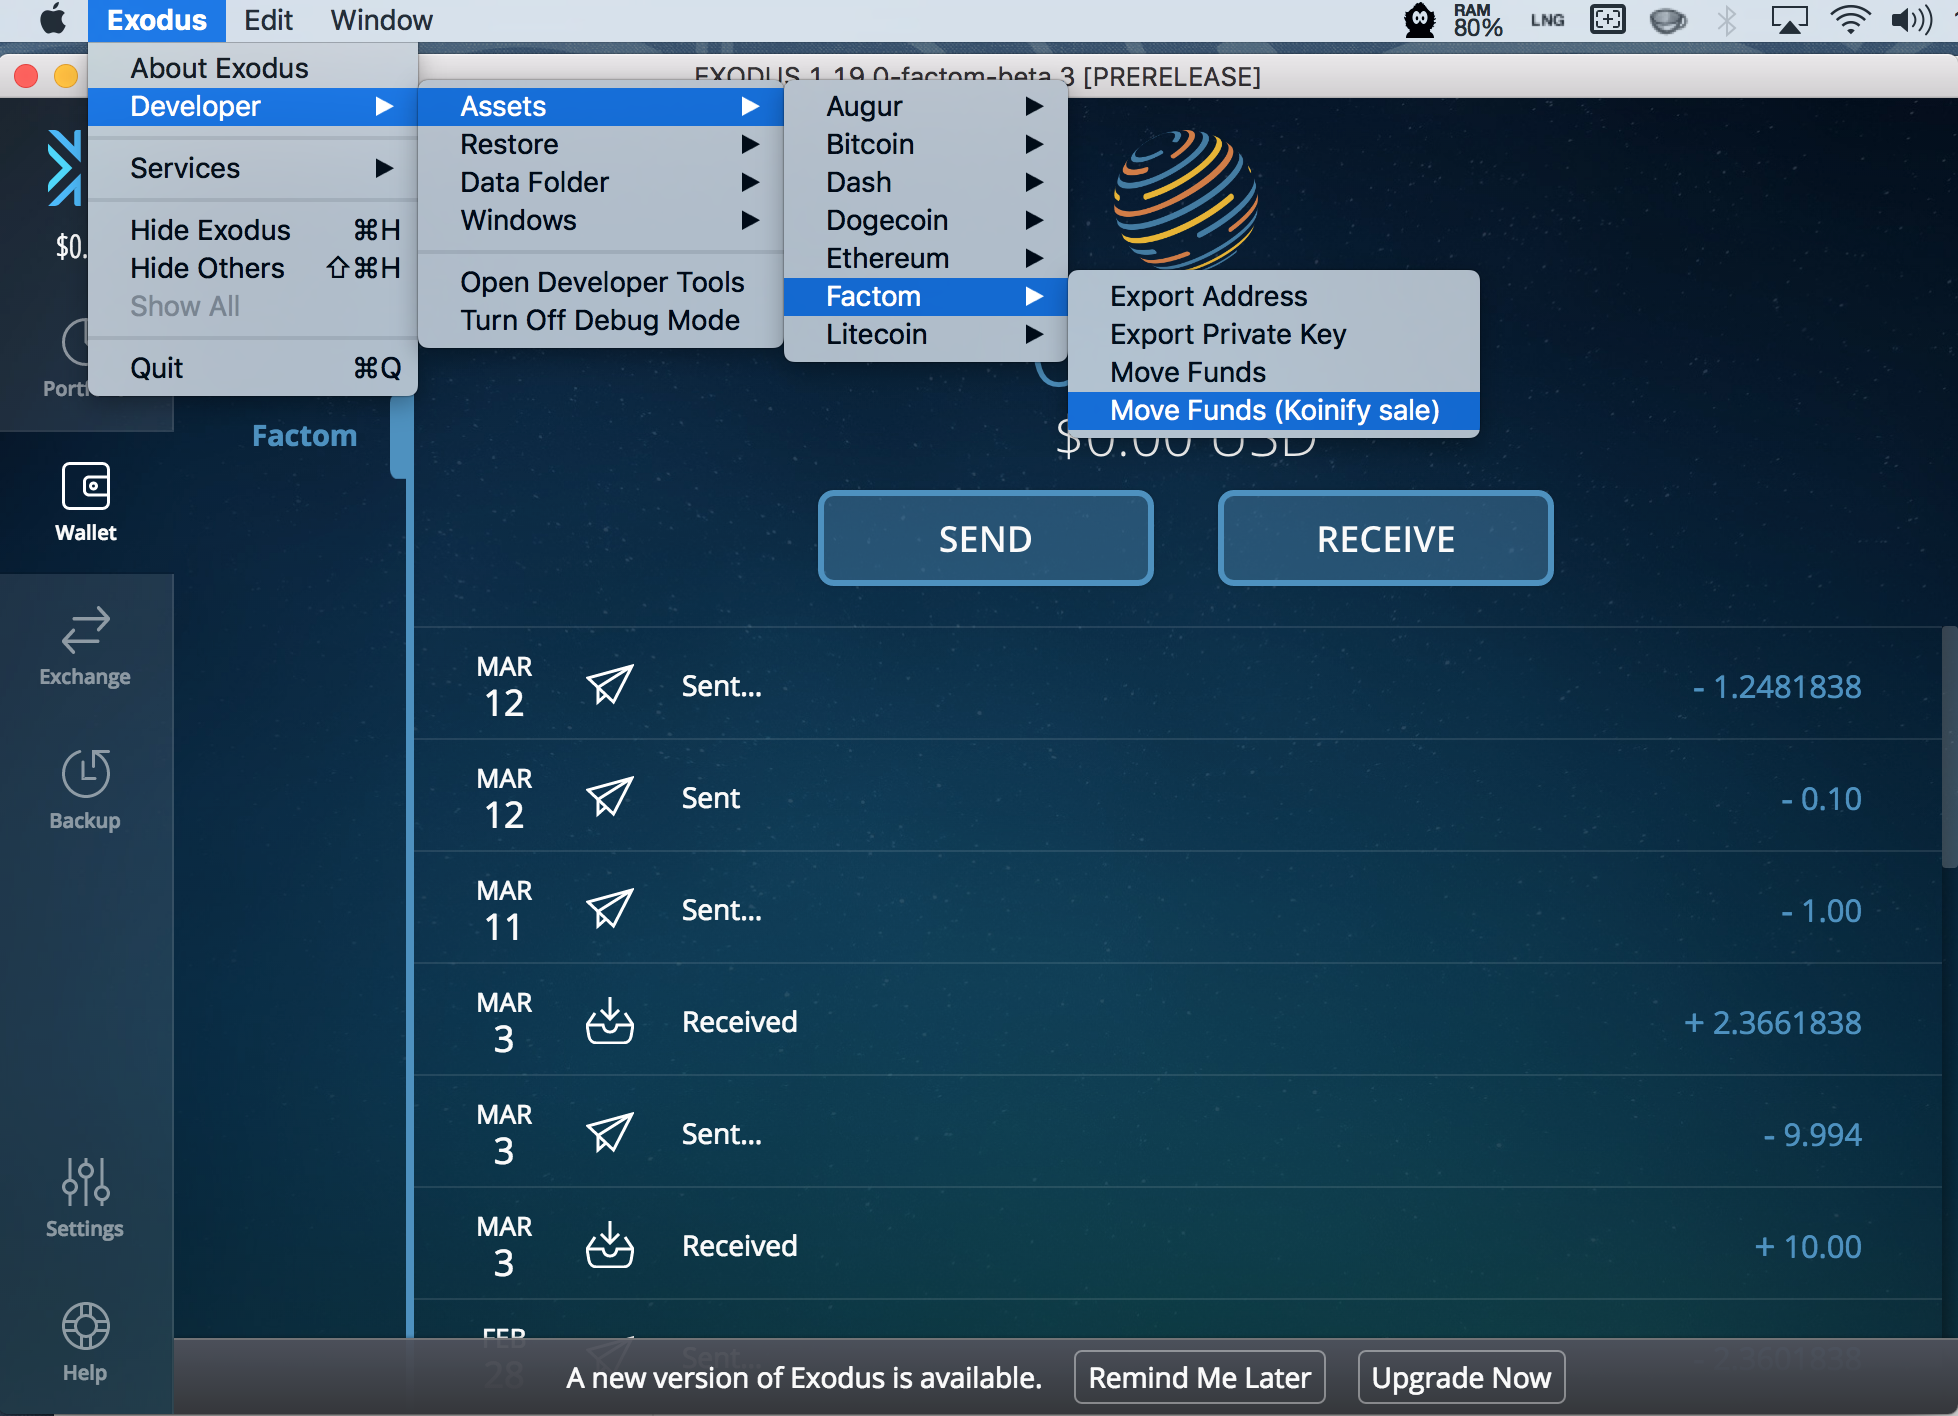This screenshot has height=1416, width=1958.
Task: Expand the Dogecoin asset submenu
Action: pos(926,220)
